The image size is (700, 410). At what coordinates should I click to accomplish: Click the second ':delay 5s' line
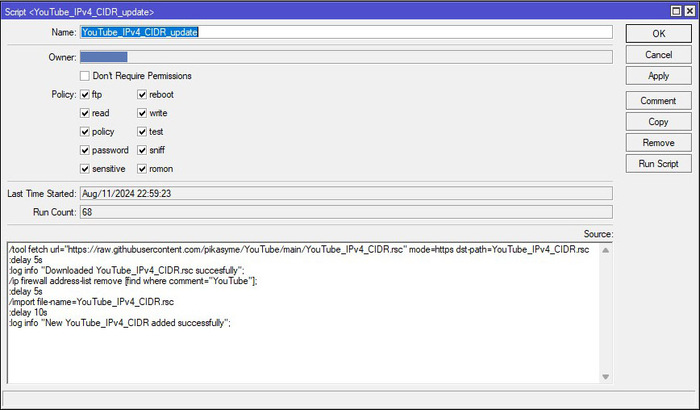pos(26,292)
